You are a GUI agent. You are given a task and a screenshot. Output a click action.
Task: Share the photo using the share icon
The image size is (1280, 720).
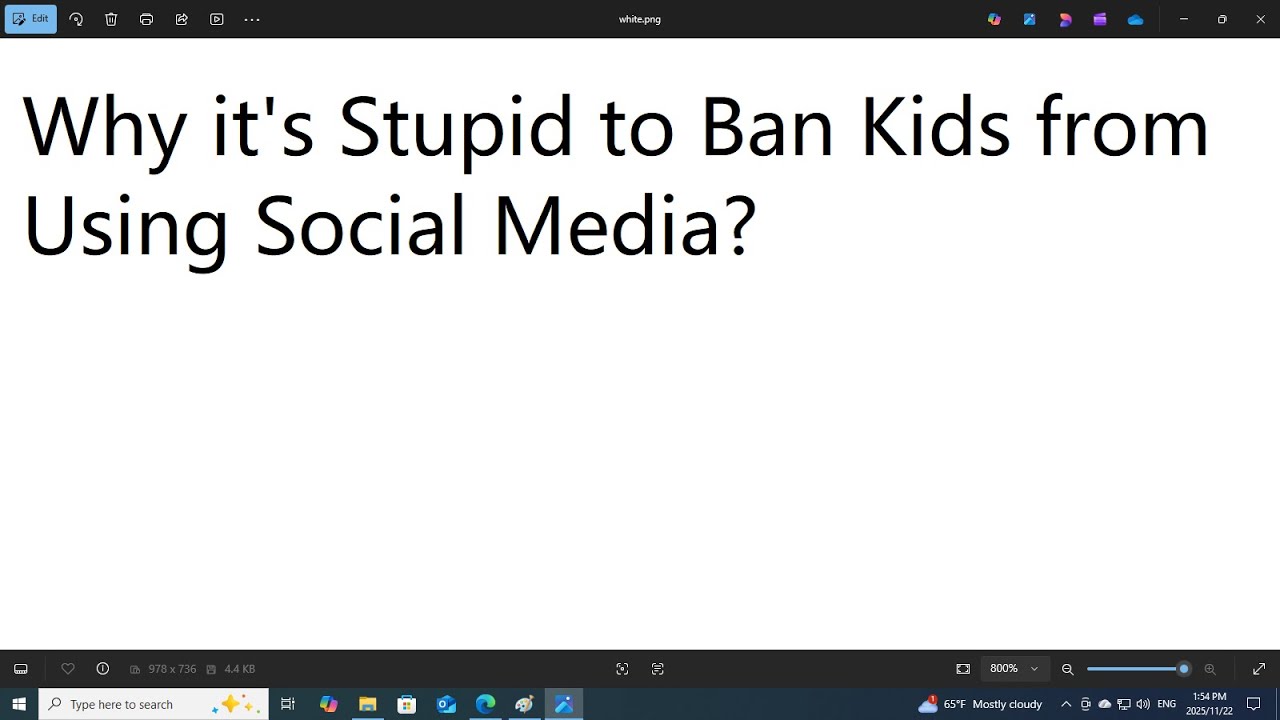coord(181,19)
